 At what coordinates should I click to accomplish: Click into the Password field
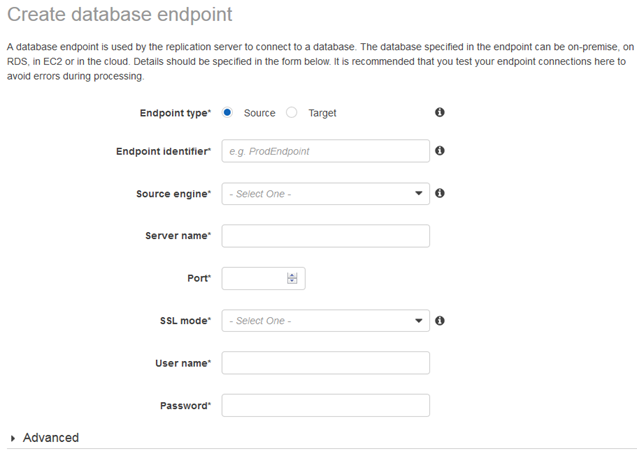[325, 405]
